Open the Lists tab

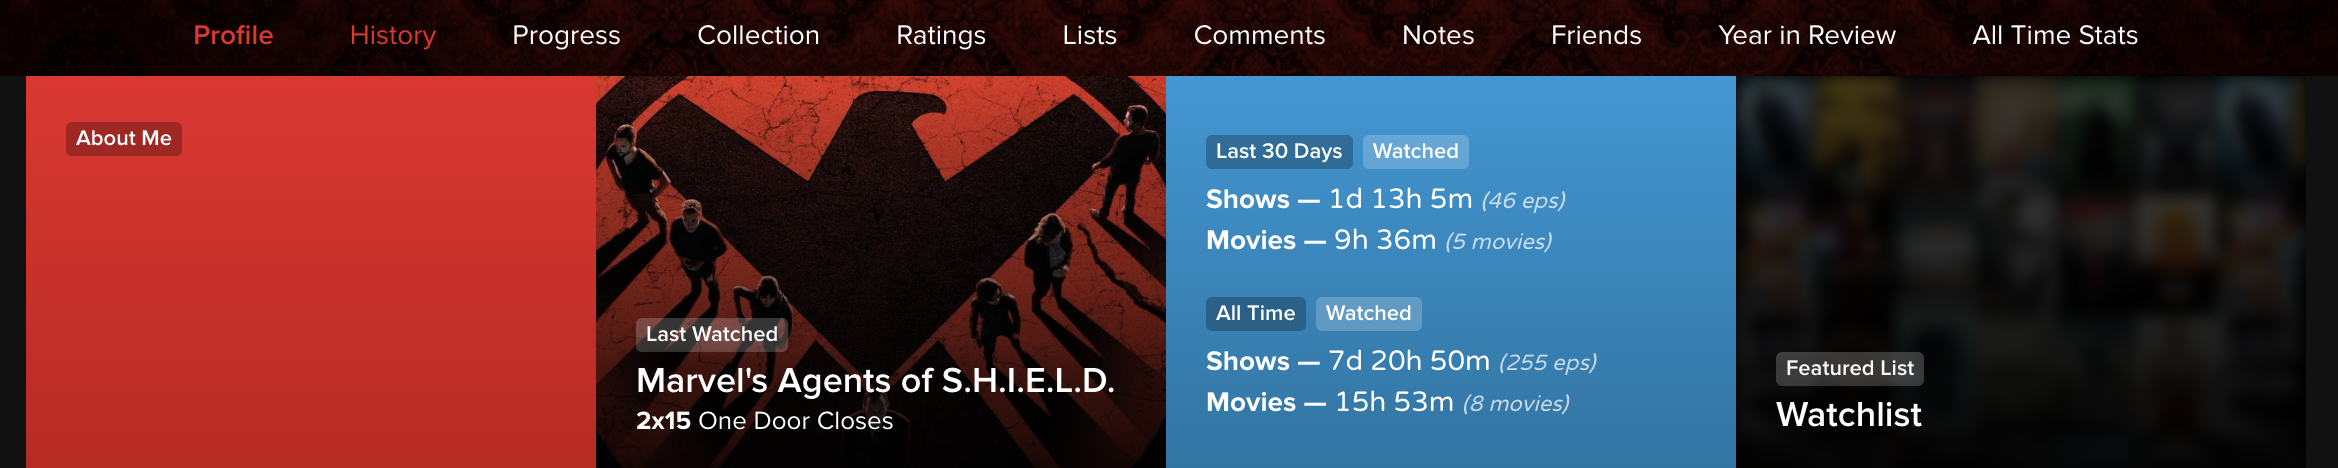[1090, 35]
